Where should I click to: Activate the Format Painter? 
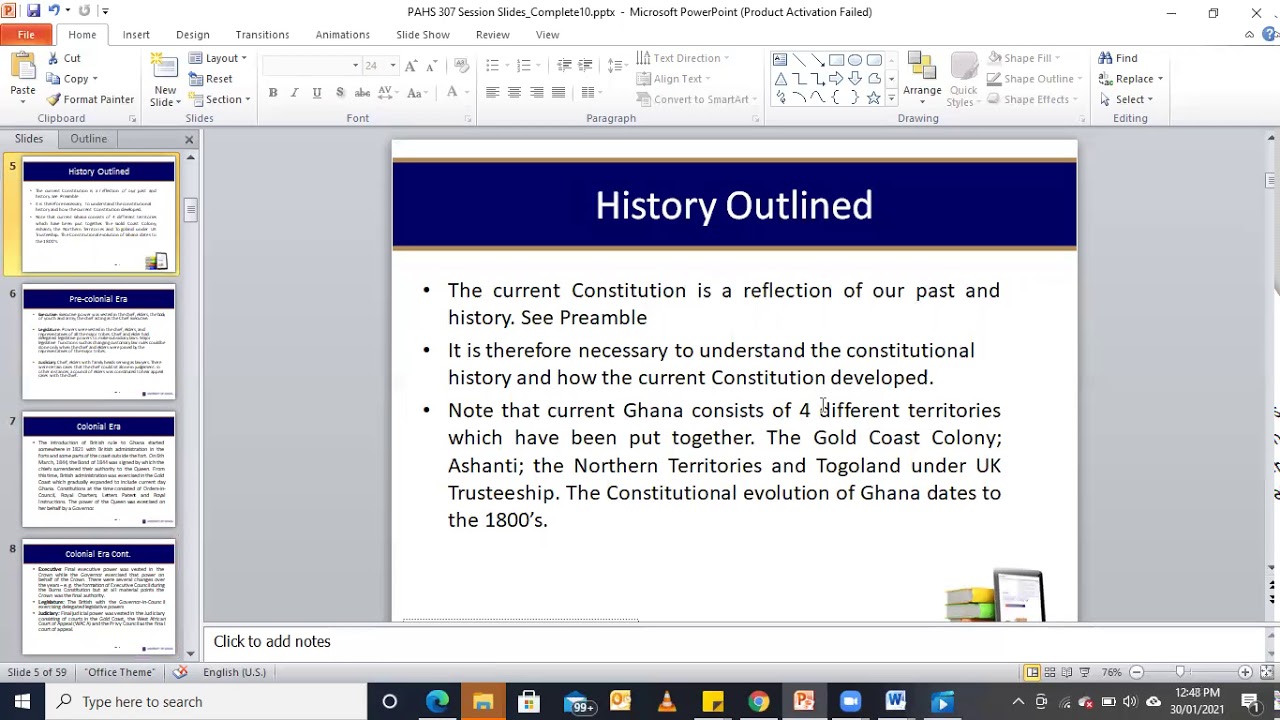coord(90,99)
